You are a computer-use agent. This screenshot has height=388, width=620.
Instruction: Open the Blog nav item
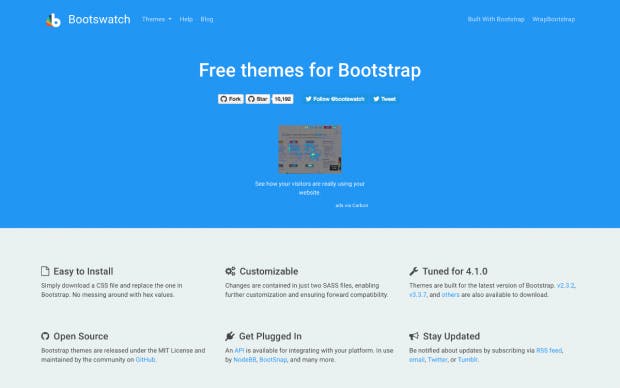coord(207,19)
